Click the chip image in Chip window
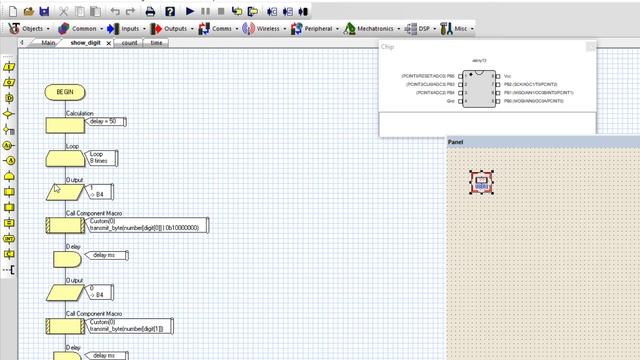 pyautogui.click(x=479, y=89)
